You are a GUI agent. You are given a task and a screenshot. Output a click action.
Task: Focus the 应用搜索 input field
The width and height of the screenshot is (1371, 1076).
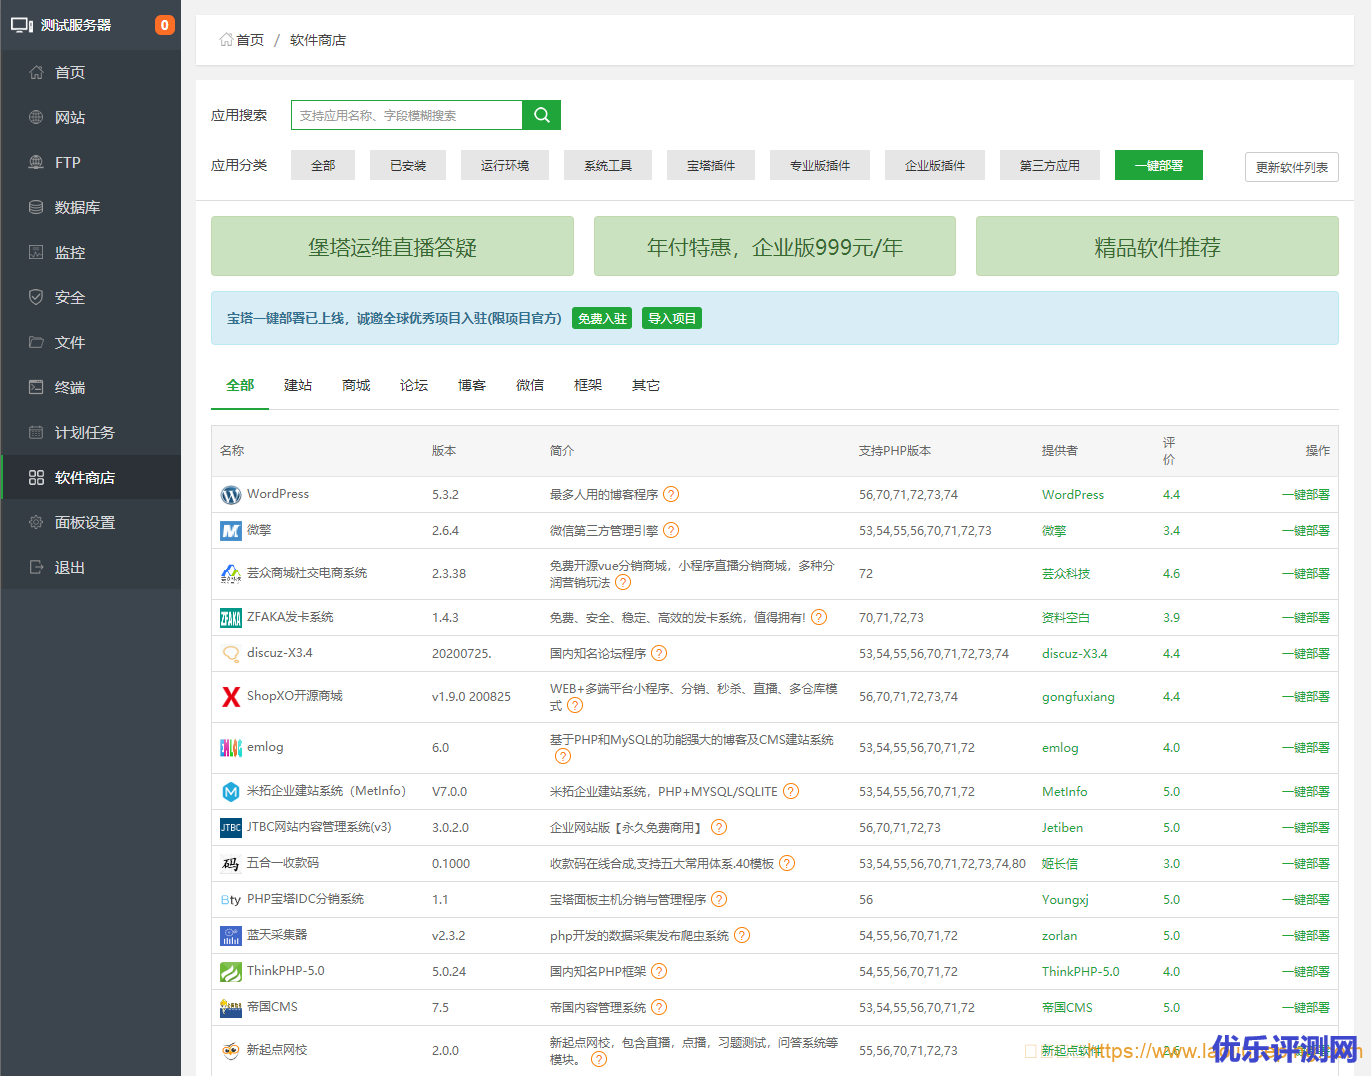(x=407, y=115)
